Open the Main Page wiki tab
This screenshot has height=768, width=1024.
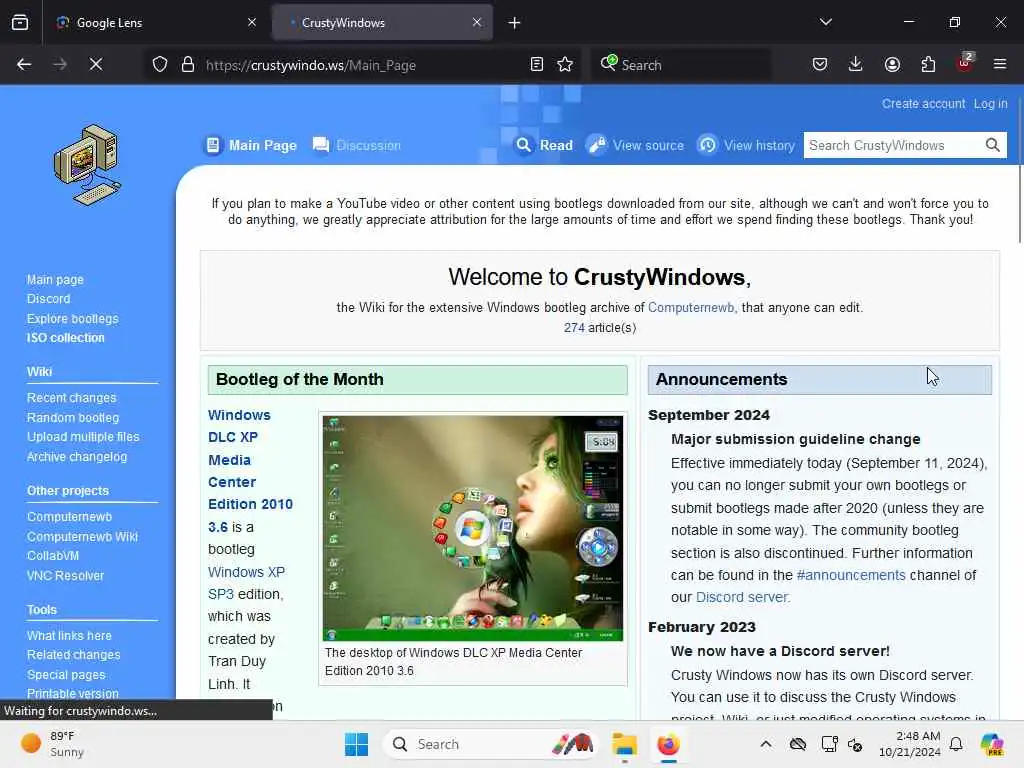tap(252, 145)
